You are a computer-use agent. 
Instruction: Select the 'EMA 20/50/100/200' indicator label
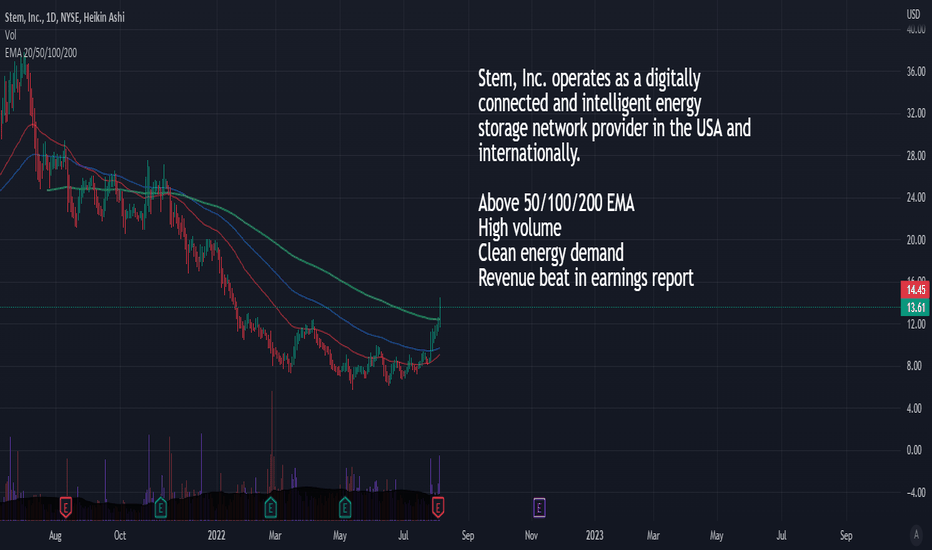[40, 53]
